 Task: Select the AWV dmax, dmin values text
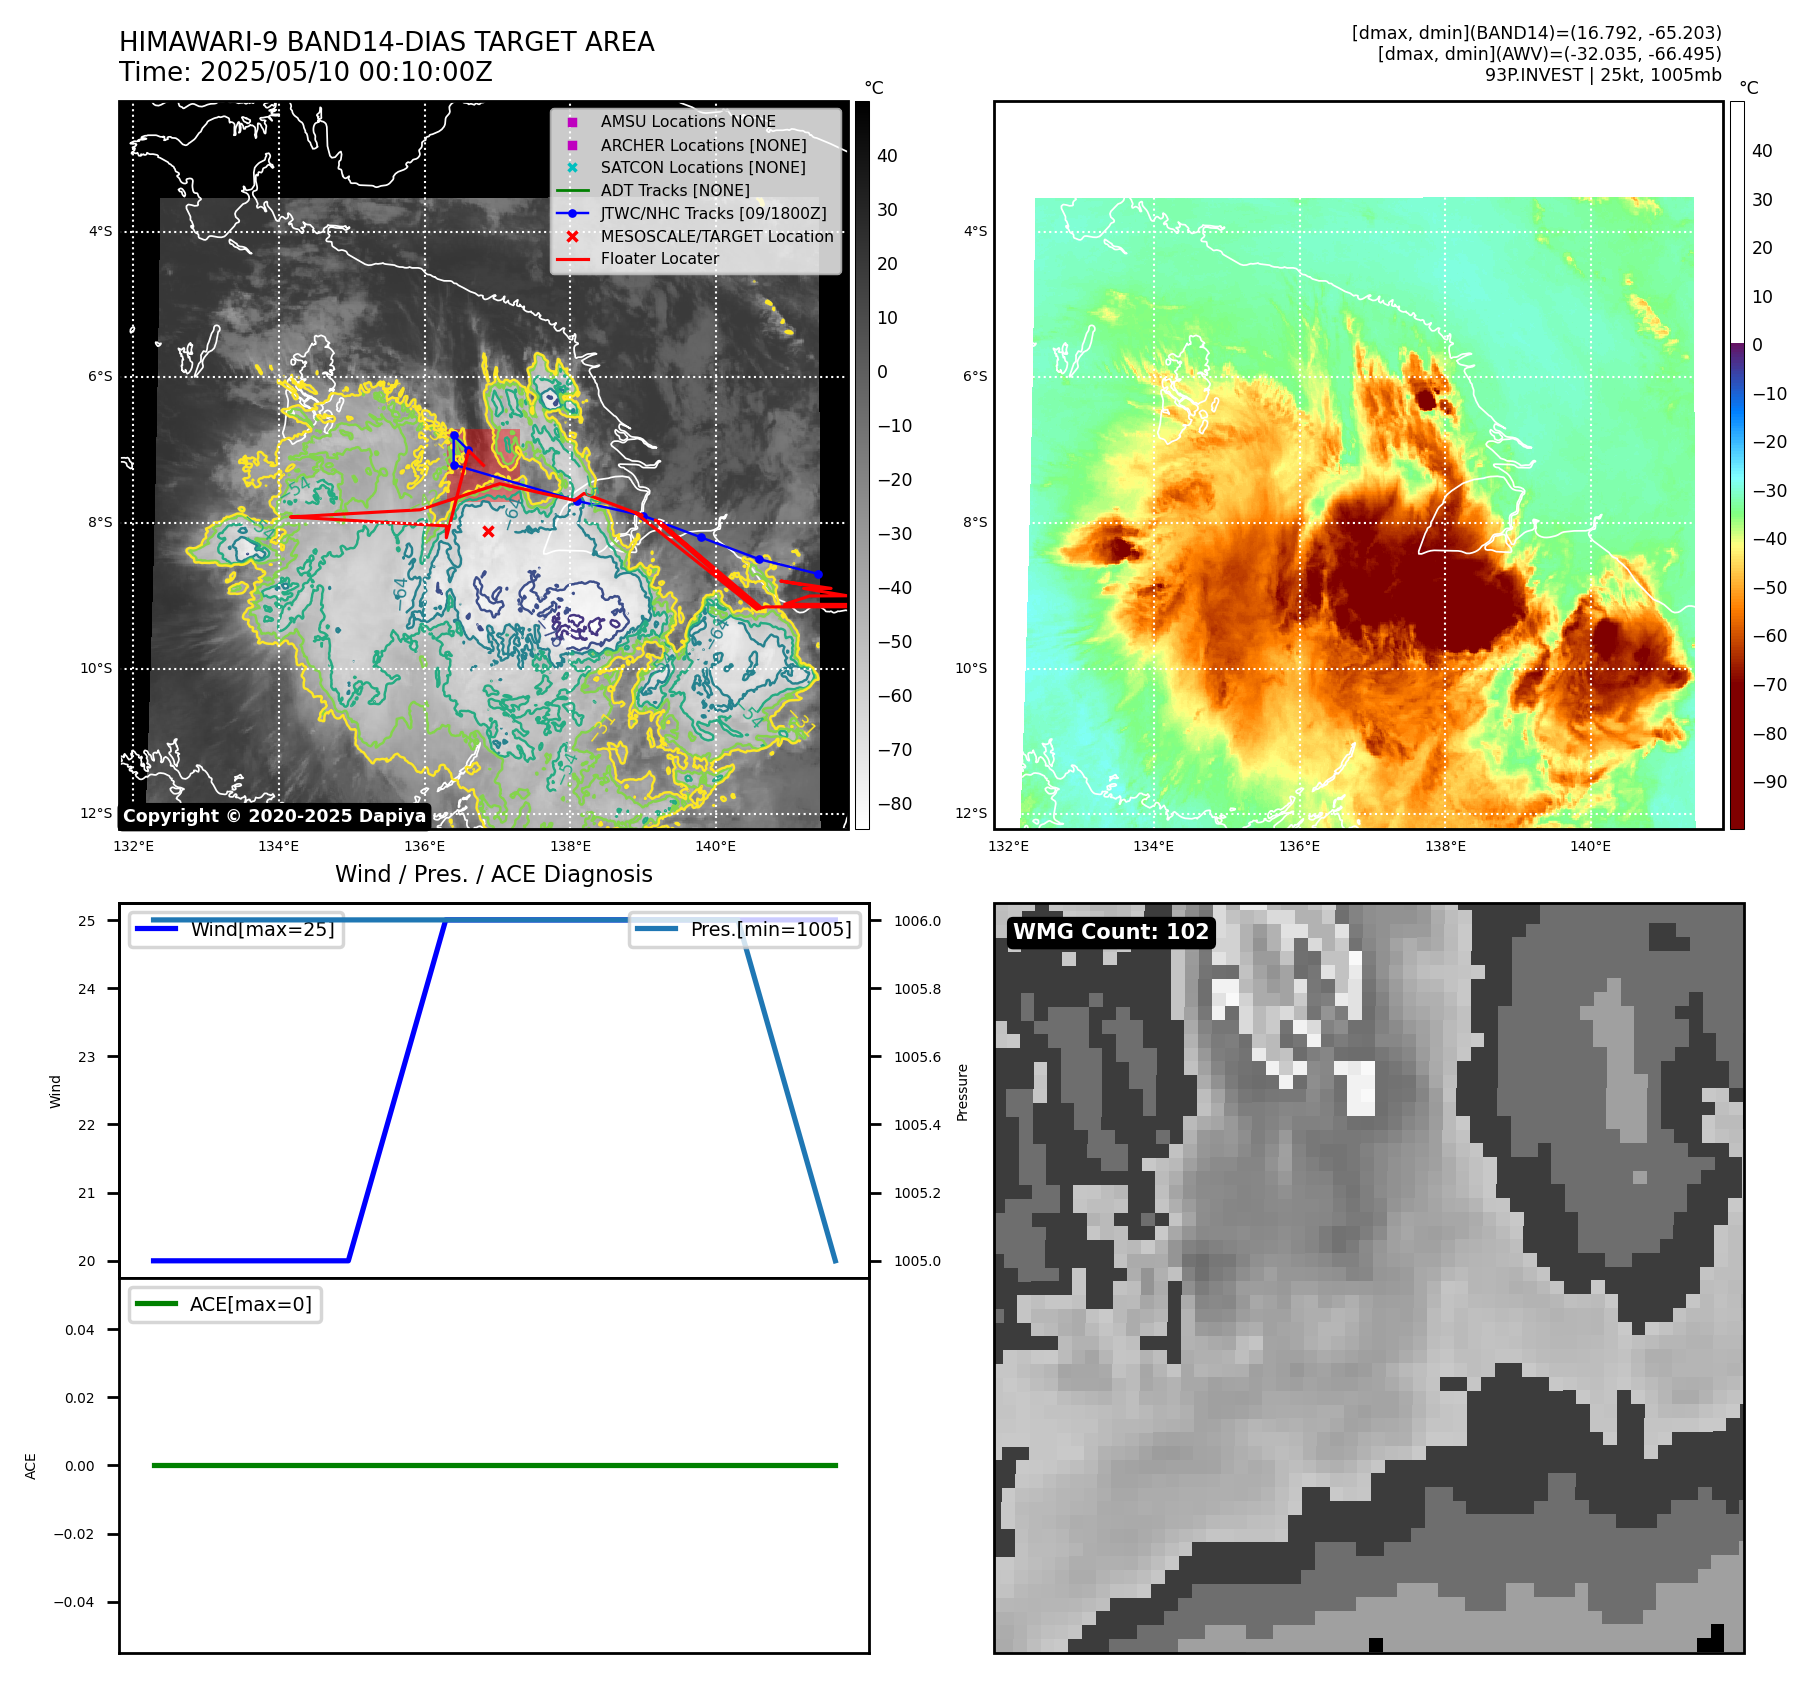pyautogui.click(x=1550, y=54)
